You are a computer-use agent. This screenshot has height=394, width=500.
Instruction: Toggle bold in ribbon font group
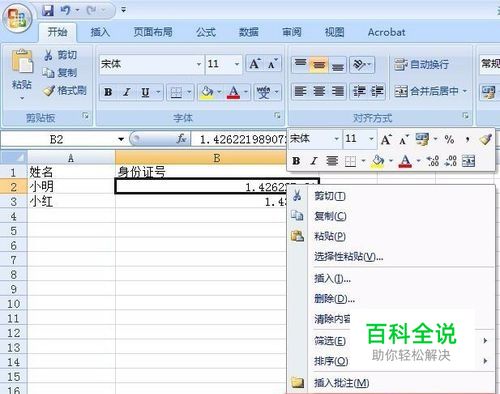click(108, 92)
